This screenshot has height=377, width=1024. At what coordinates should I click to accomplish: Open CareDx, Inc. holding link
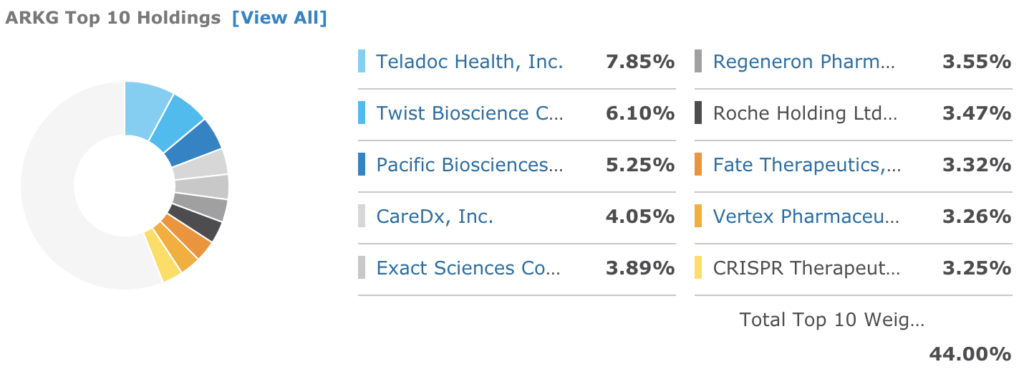434,216
